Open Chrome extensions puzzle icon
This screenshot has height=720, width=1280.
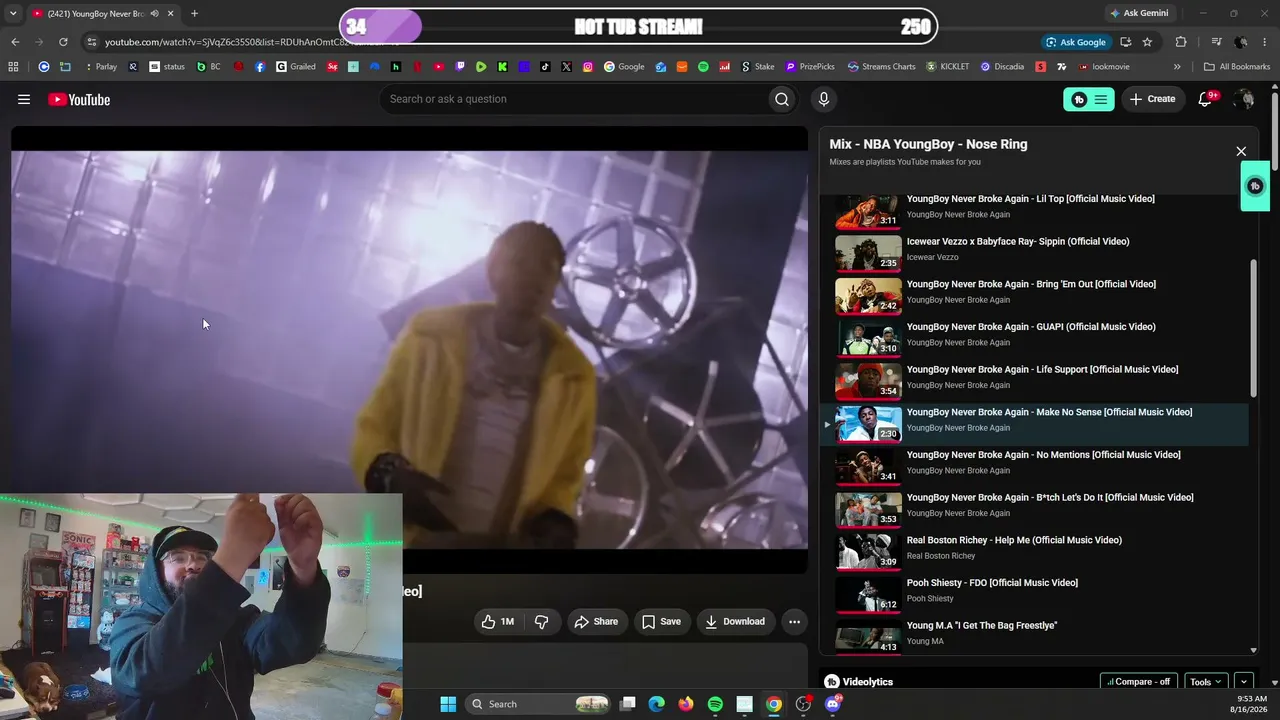(x=1181, y=42)
